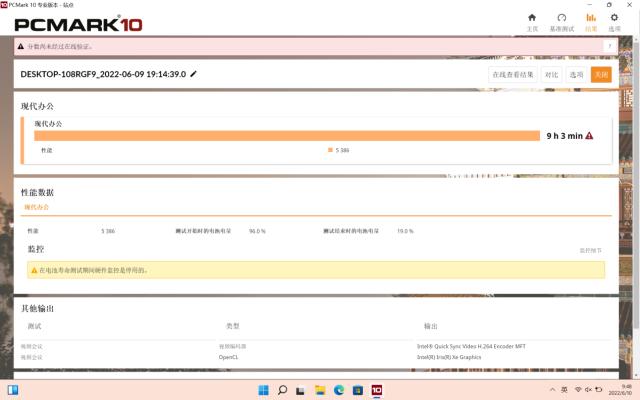The image size is (640, 400).
Task: Open taskbar Search magnifier
Action: 282,390
